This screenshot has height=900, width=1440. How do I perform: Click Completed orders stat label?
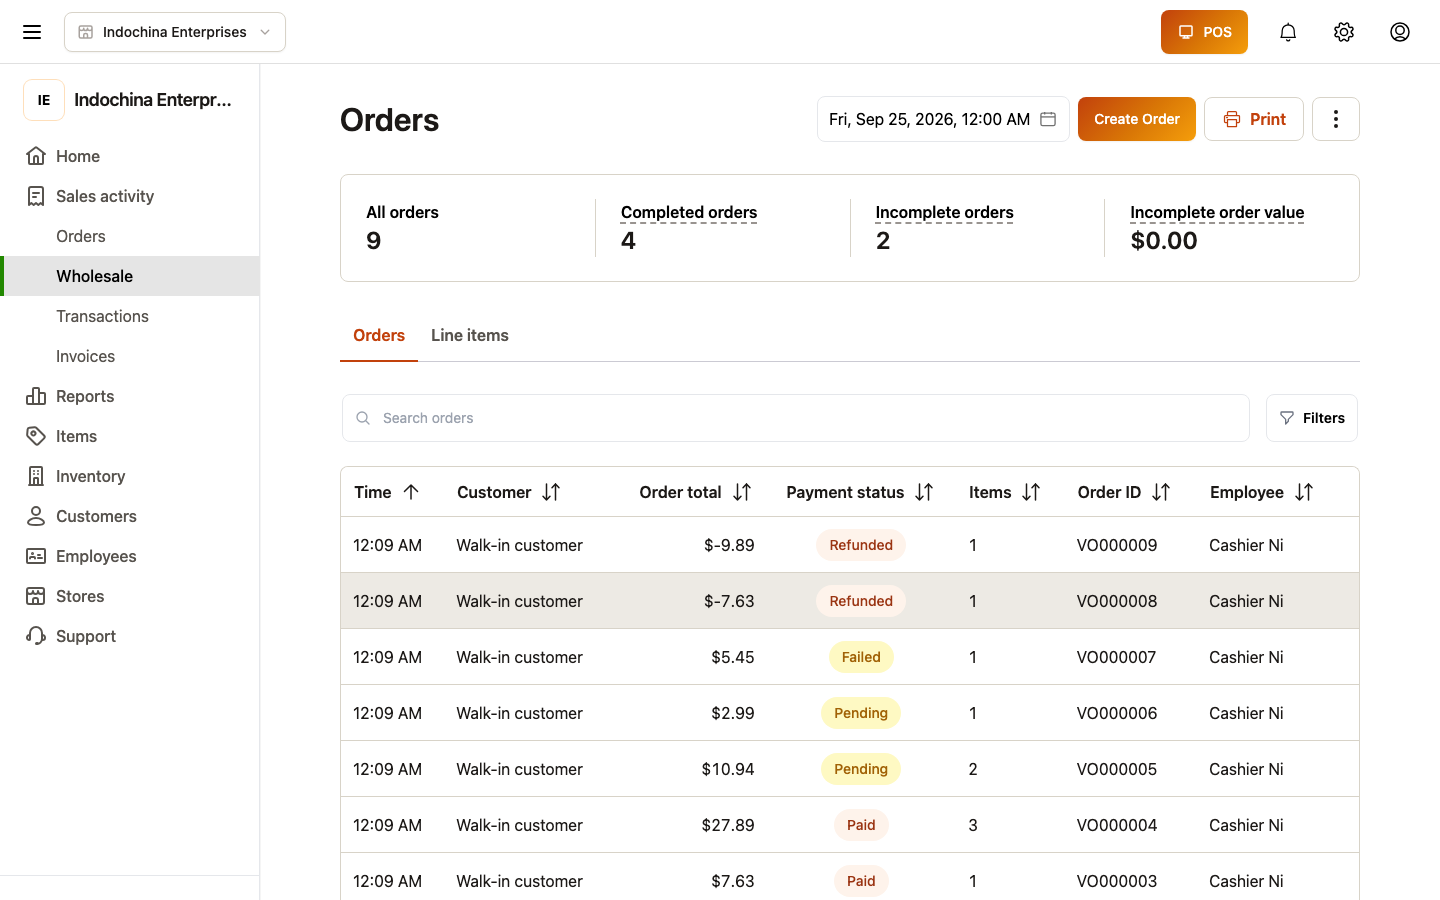[x=689, y=212]
